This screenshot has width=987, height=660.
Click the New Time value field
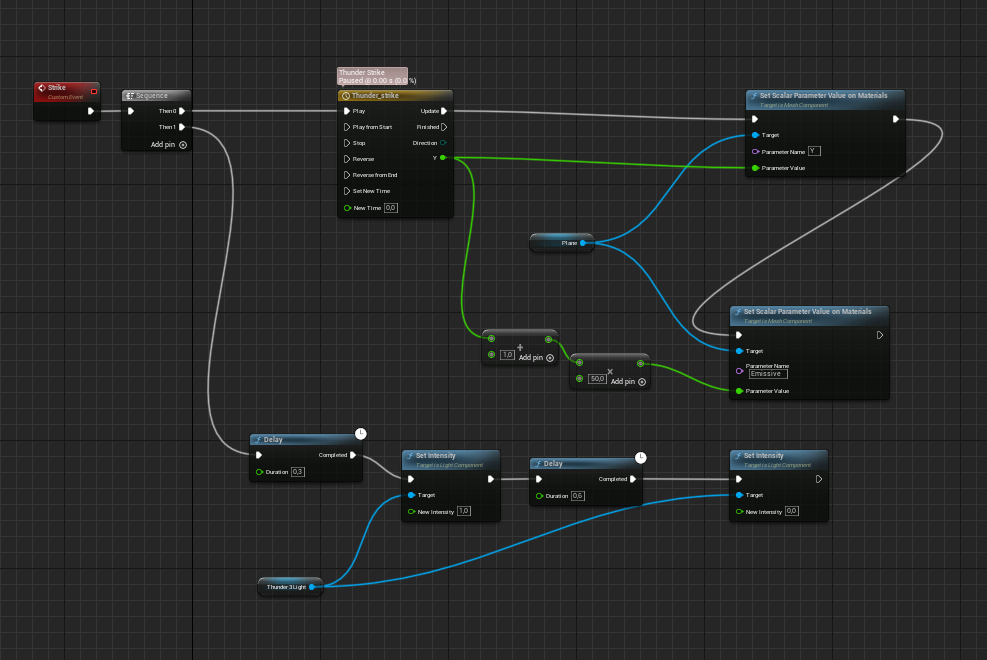[x=391, y=208]
